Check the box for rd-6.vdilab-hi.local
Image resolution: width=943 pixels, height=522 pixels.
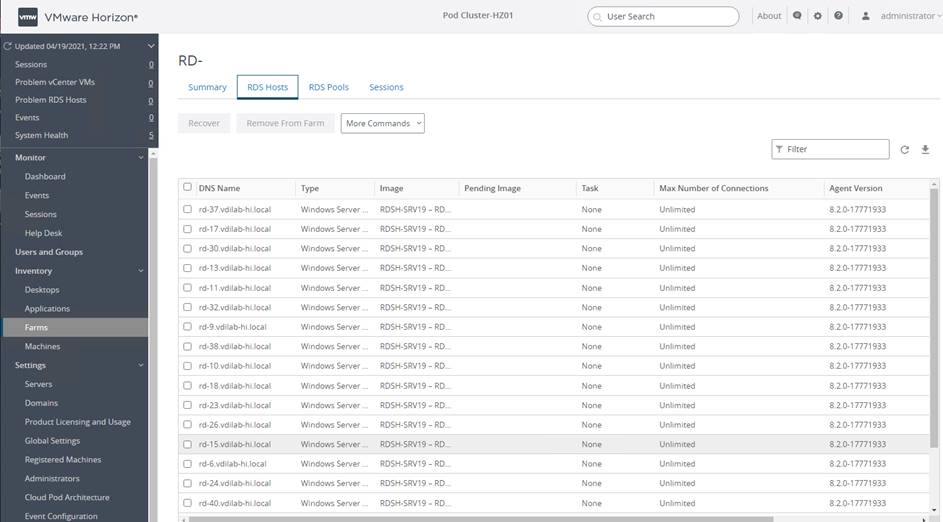[187, 464]
